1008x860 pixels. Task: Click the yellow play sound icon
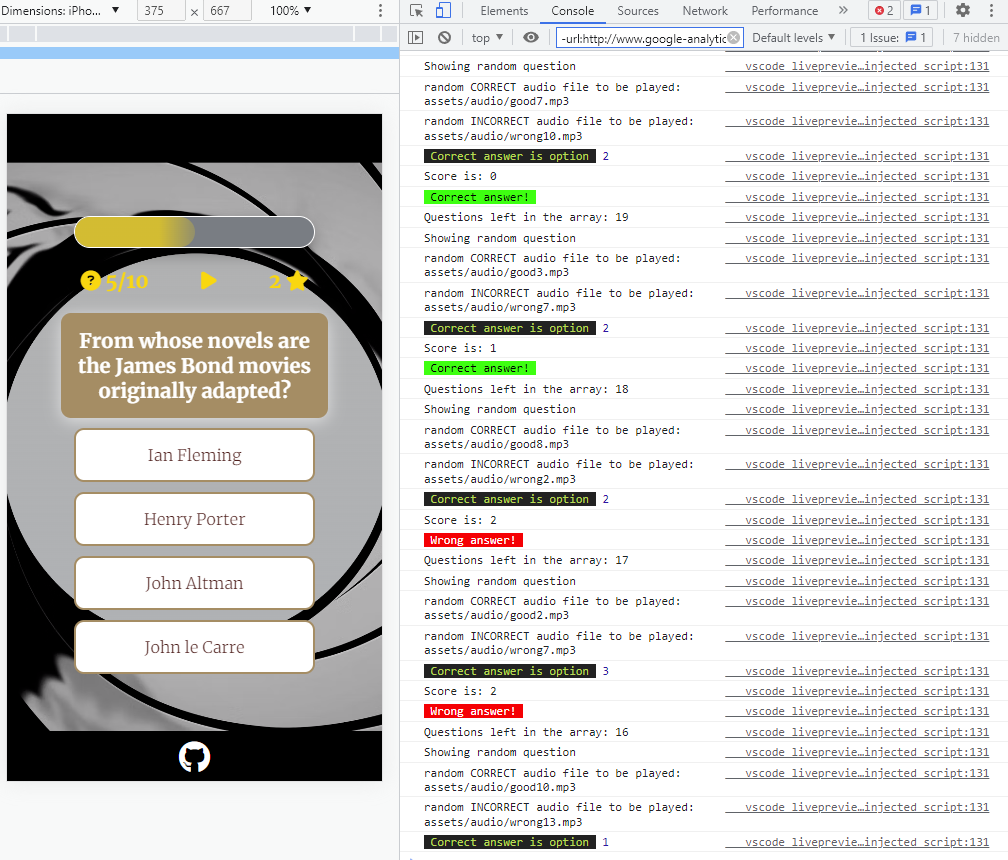208,281
